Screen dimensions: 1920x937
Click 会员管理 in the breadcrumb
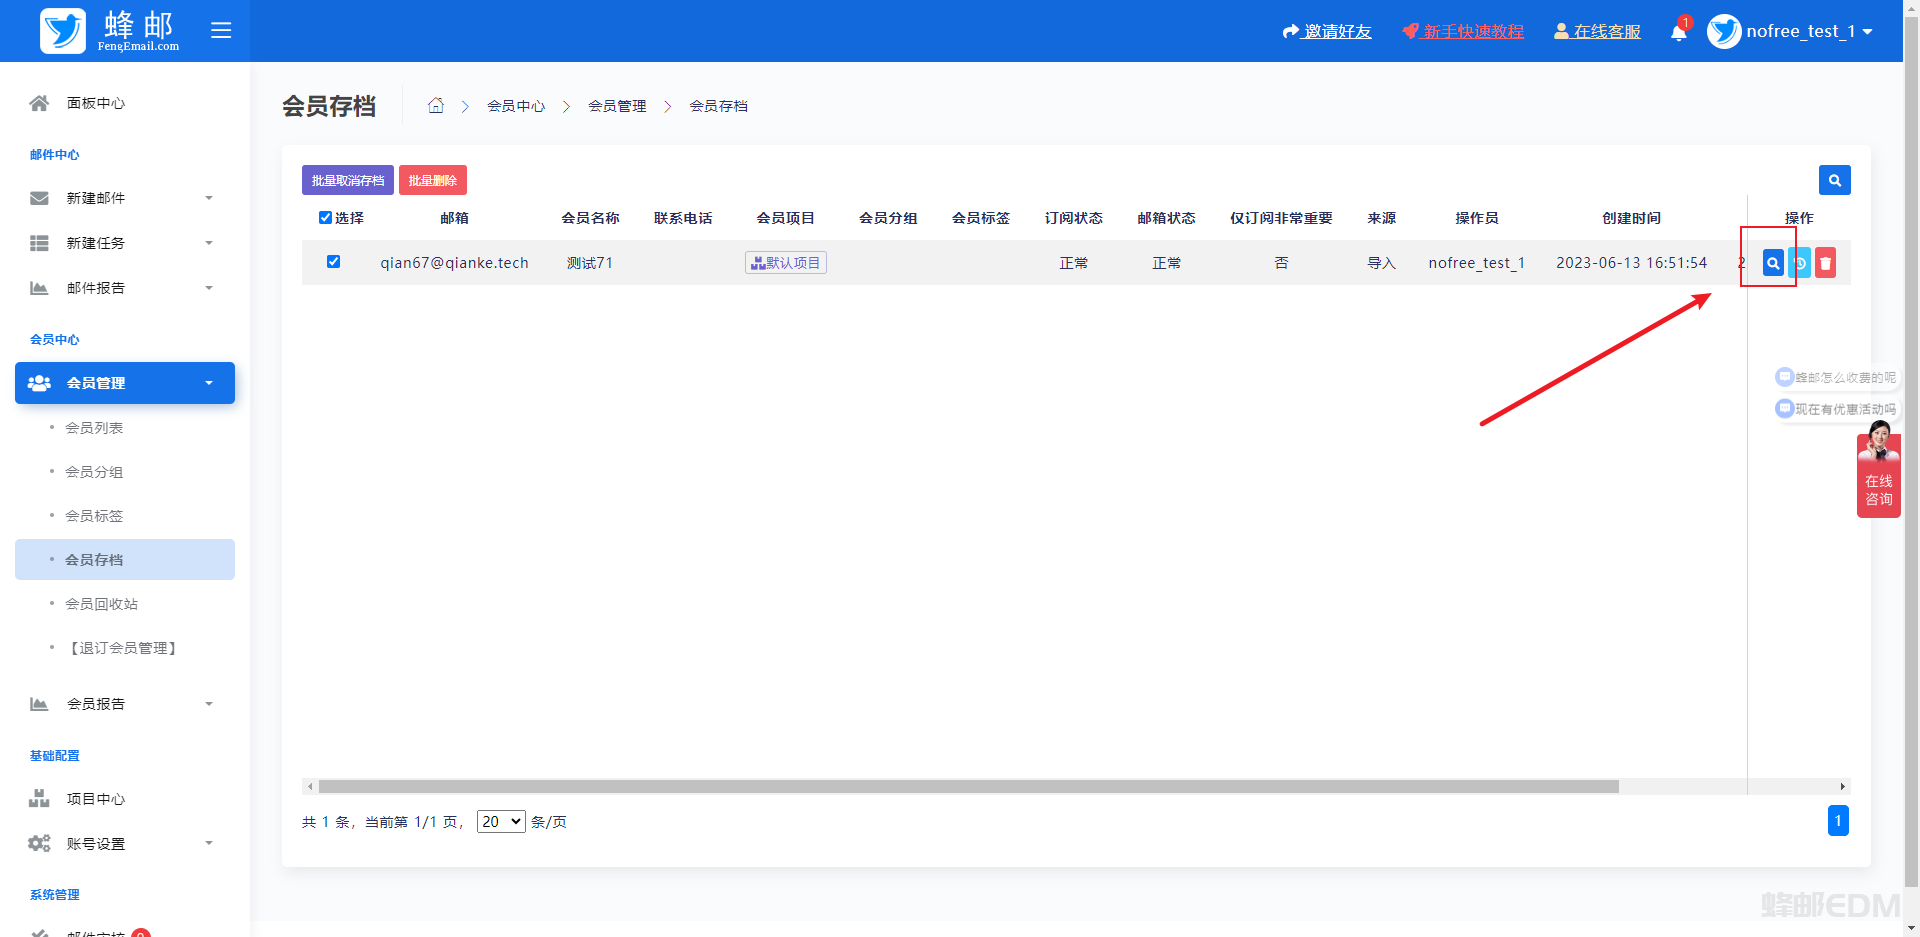click(617, 106)
